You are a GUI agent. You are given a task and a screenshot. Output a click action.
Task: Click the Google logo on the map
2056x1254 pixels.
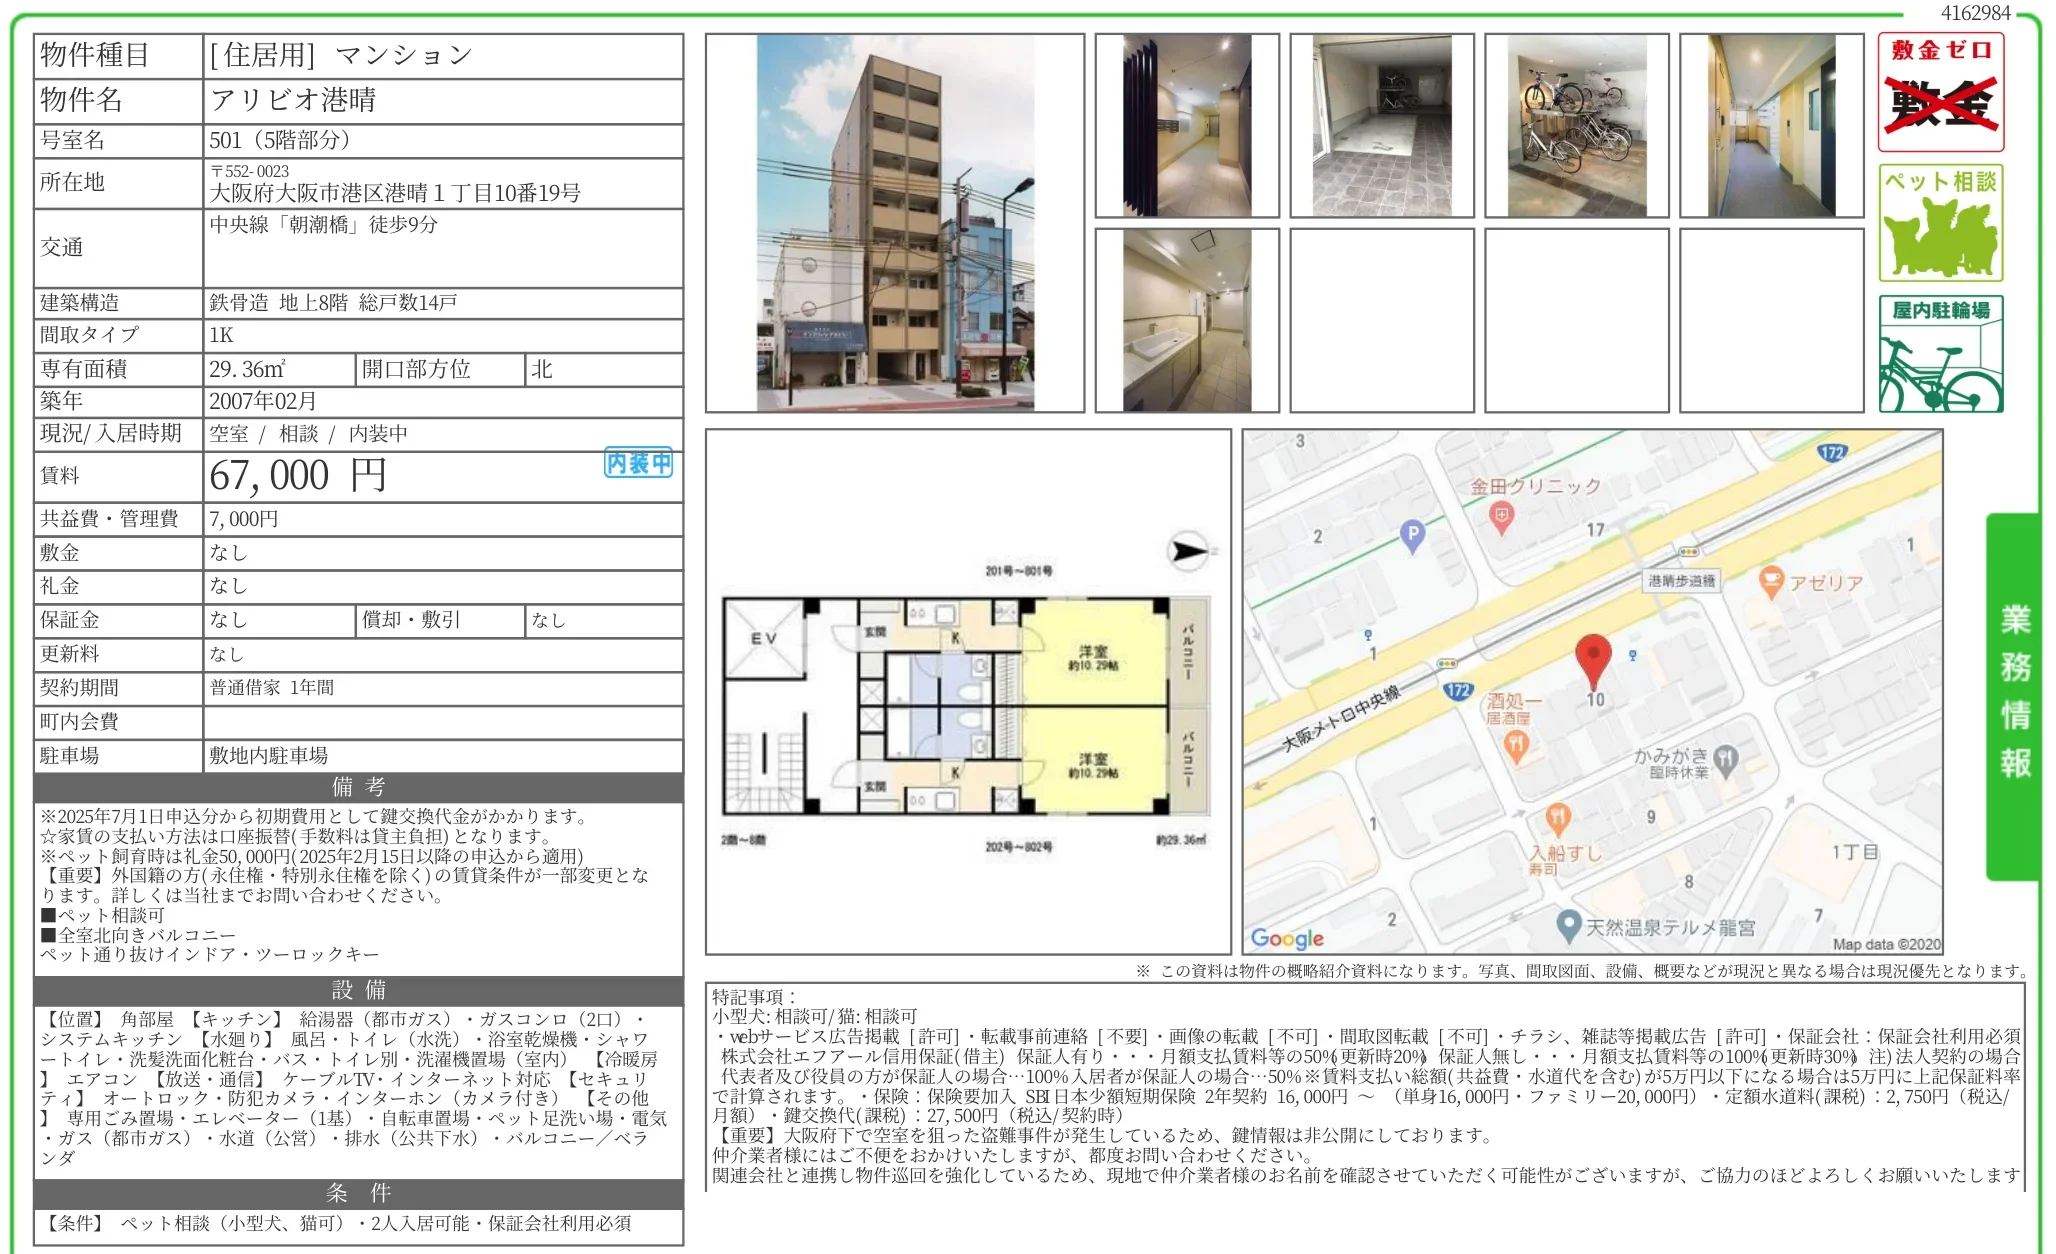(x=1287, y=938)
